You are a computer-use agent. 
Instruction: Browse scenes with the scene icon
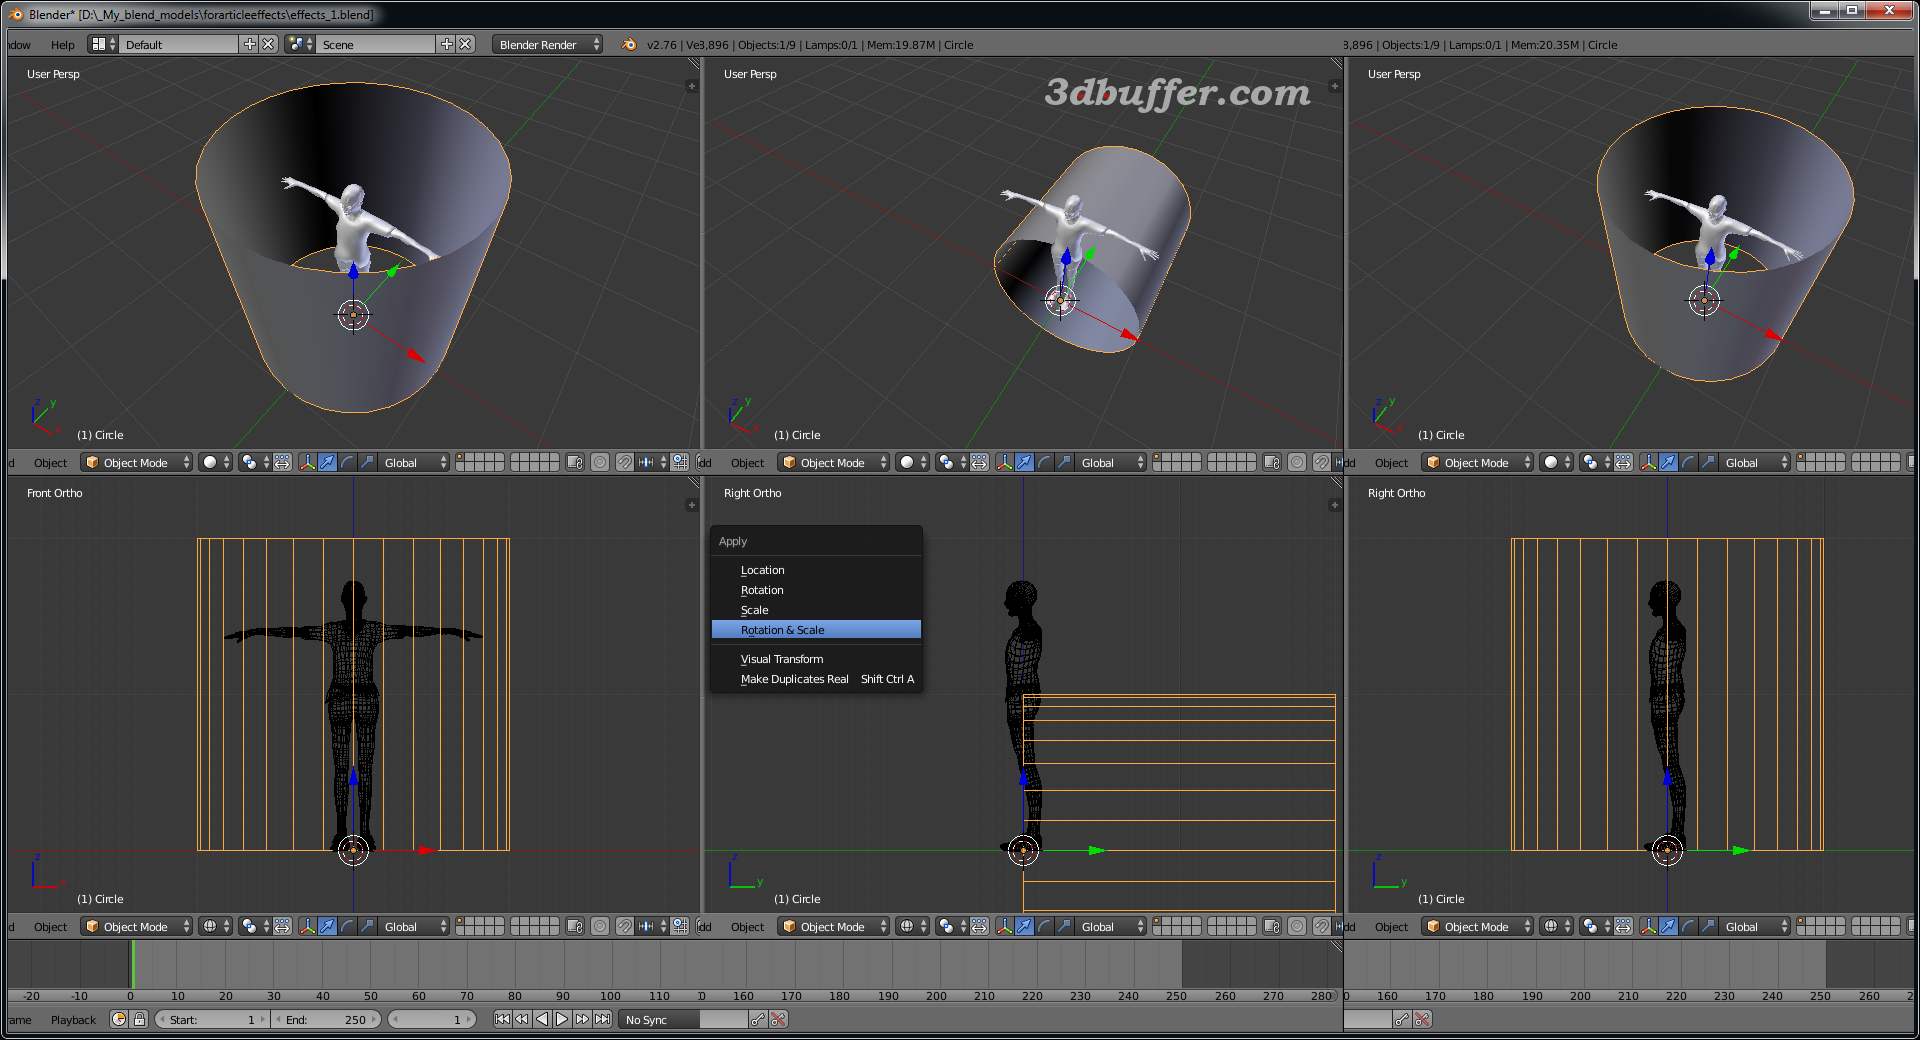tap(300, 45)
